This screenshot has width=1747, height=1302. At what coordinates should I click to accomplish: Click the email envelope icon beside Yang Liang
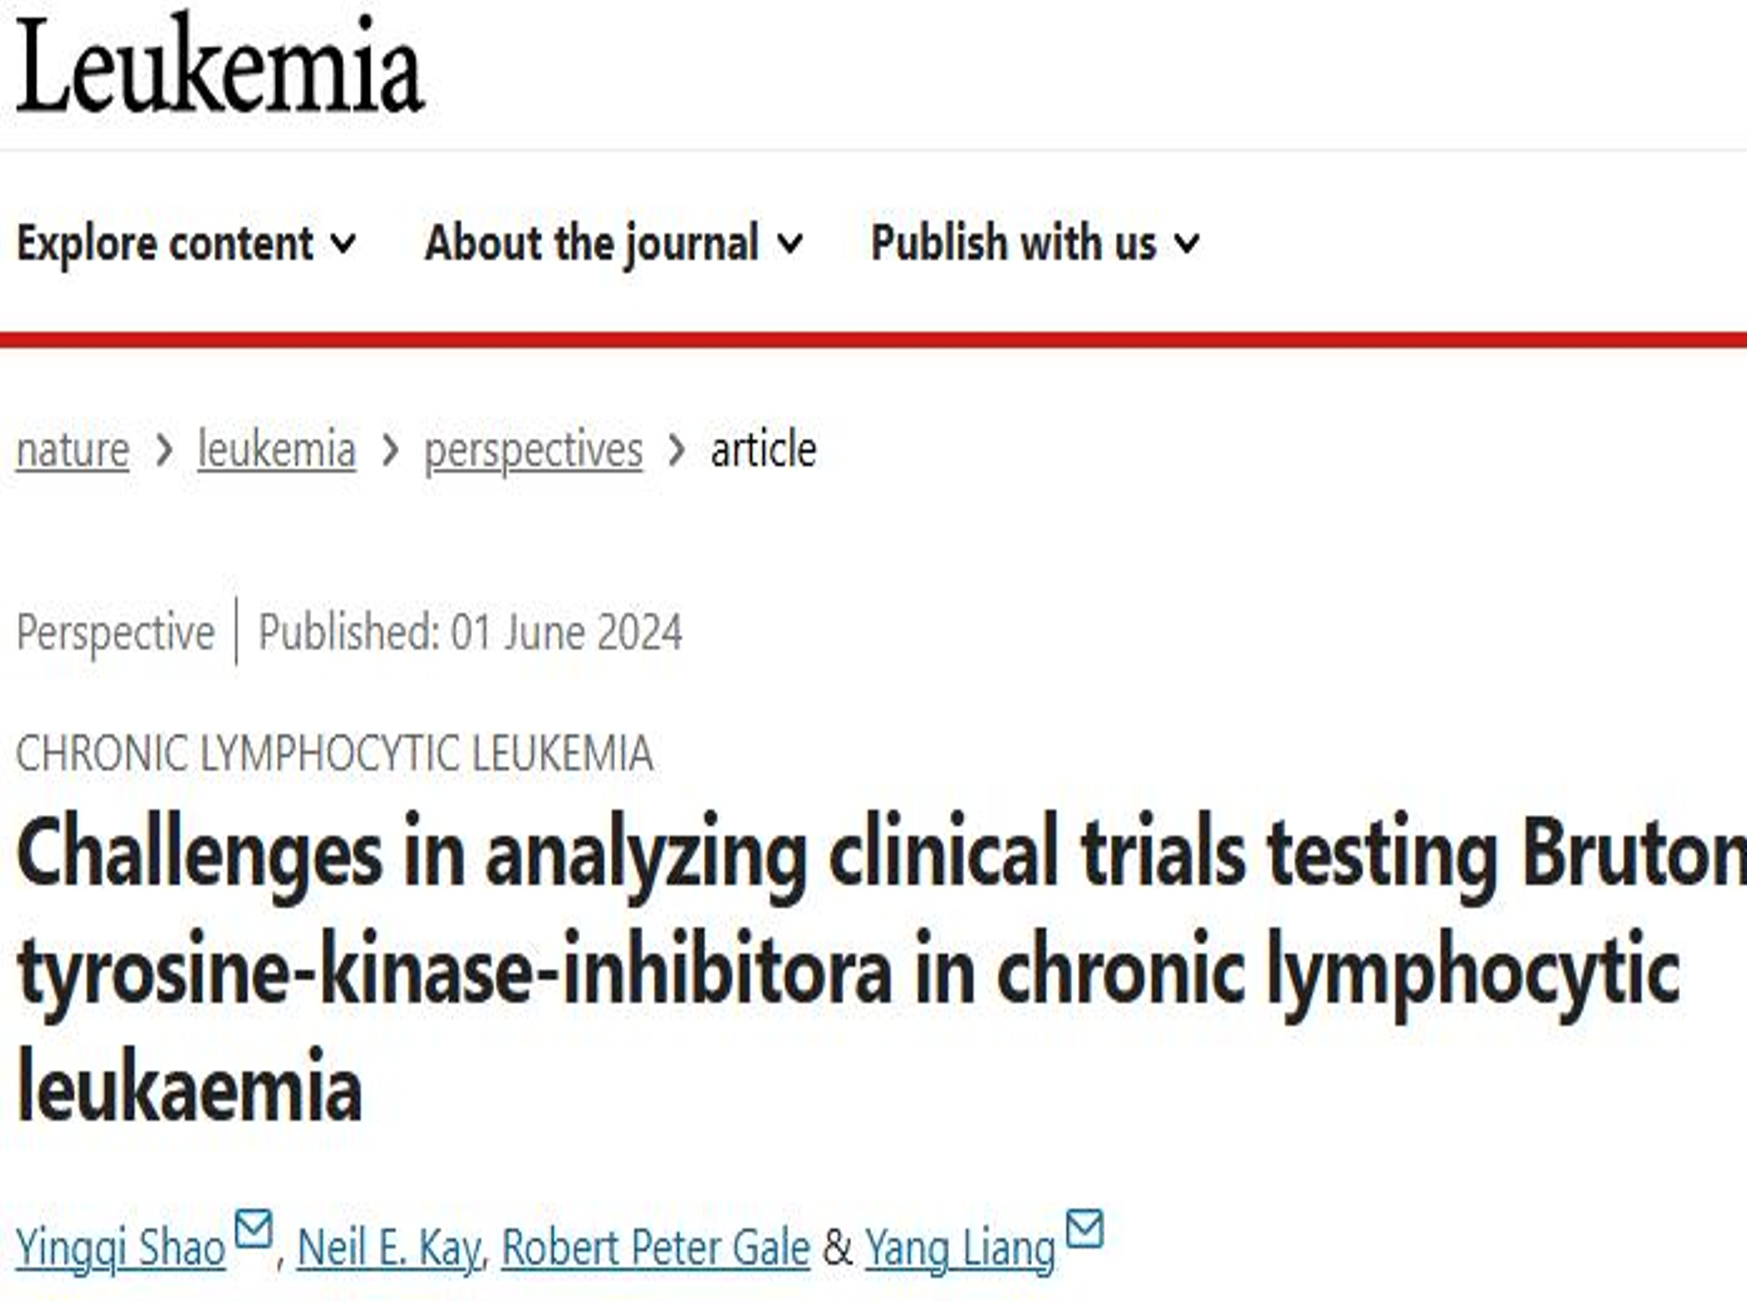click(1085, 1229)
